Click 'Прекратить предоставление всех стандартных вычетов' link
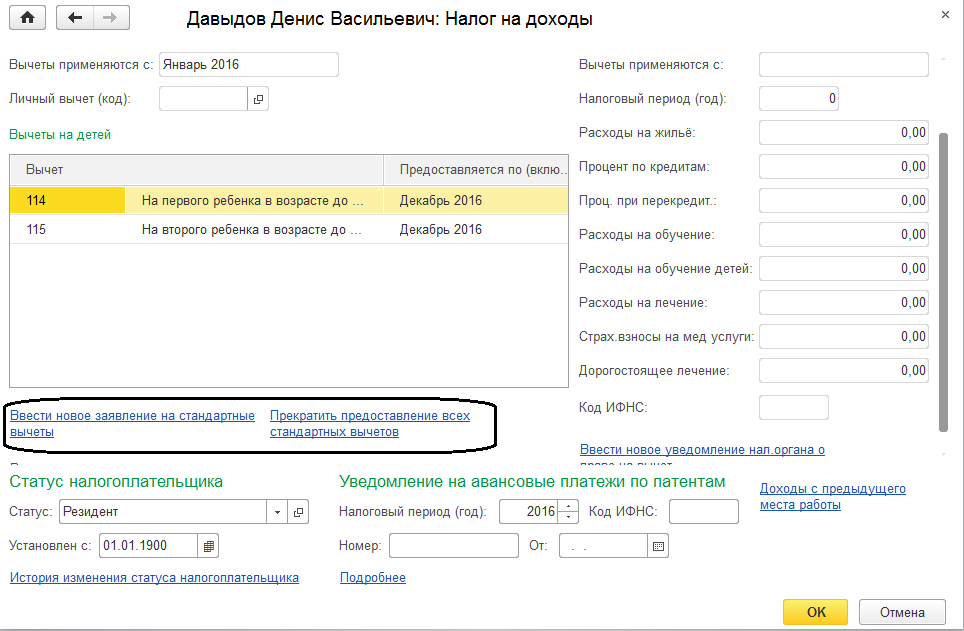The width and height of the screenshot is (964, 631). tap(369, 423)
